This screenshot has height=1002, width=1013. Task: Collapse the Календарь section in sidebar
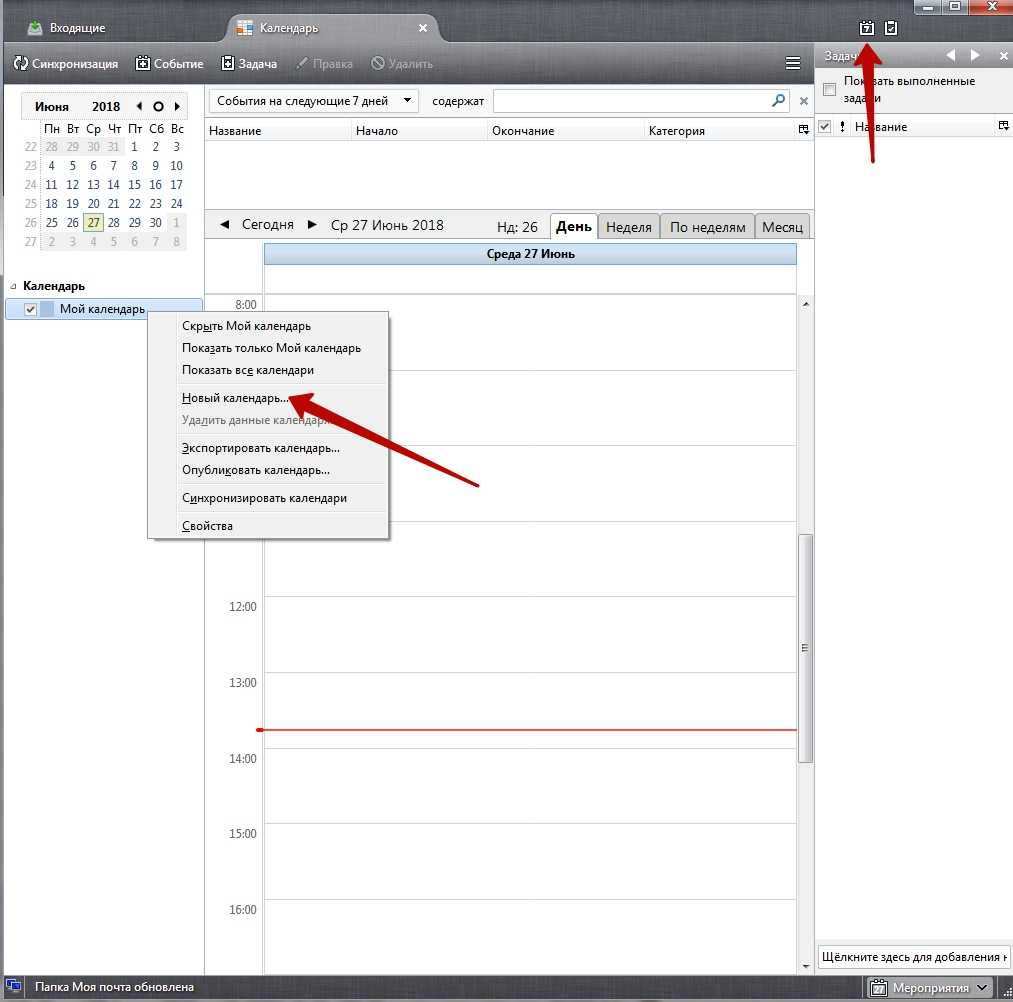point(13,286)
